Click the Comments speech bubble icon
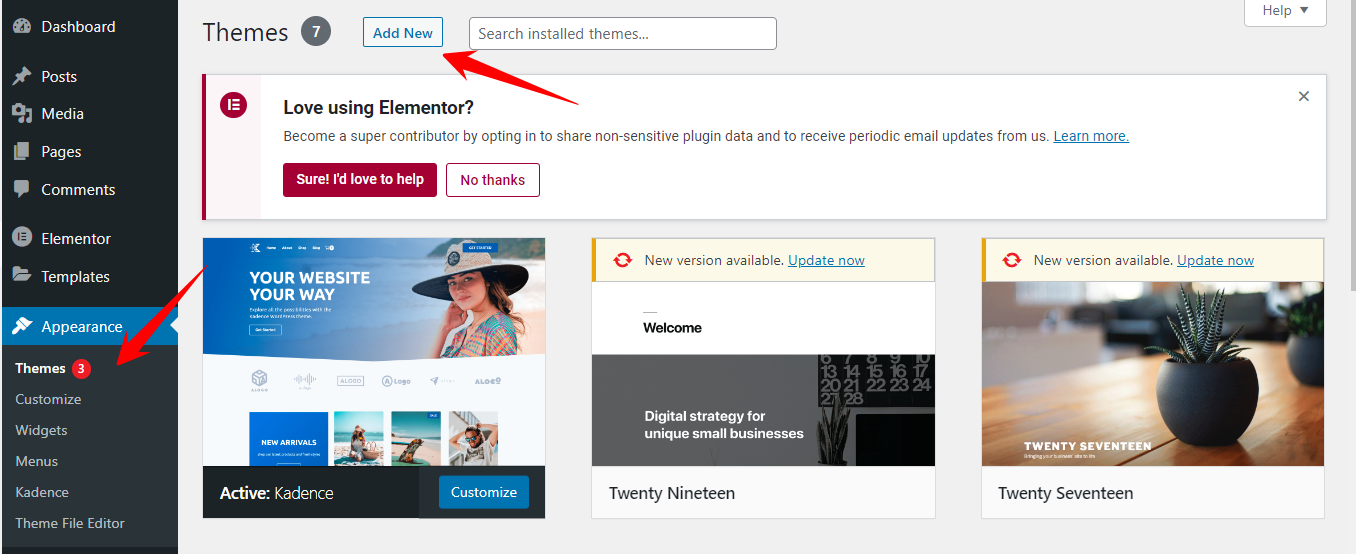 pyautogui.click(x=22, y=189)
